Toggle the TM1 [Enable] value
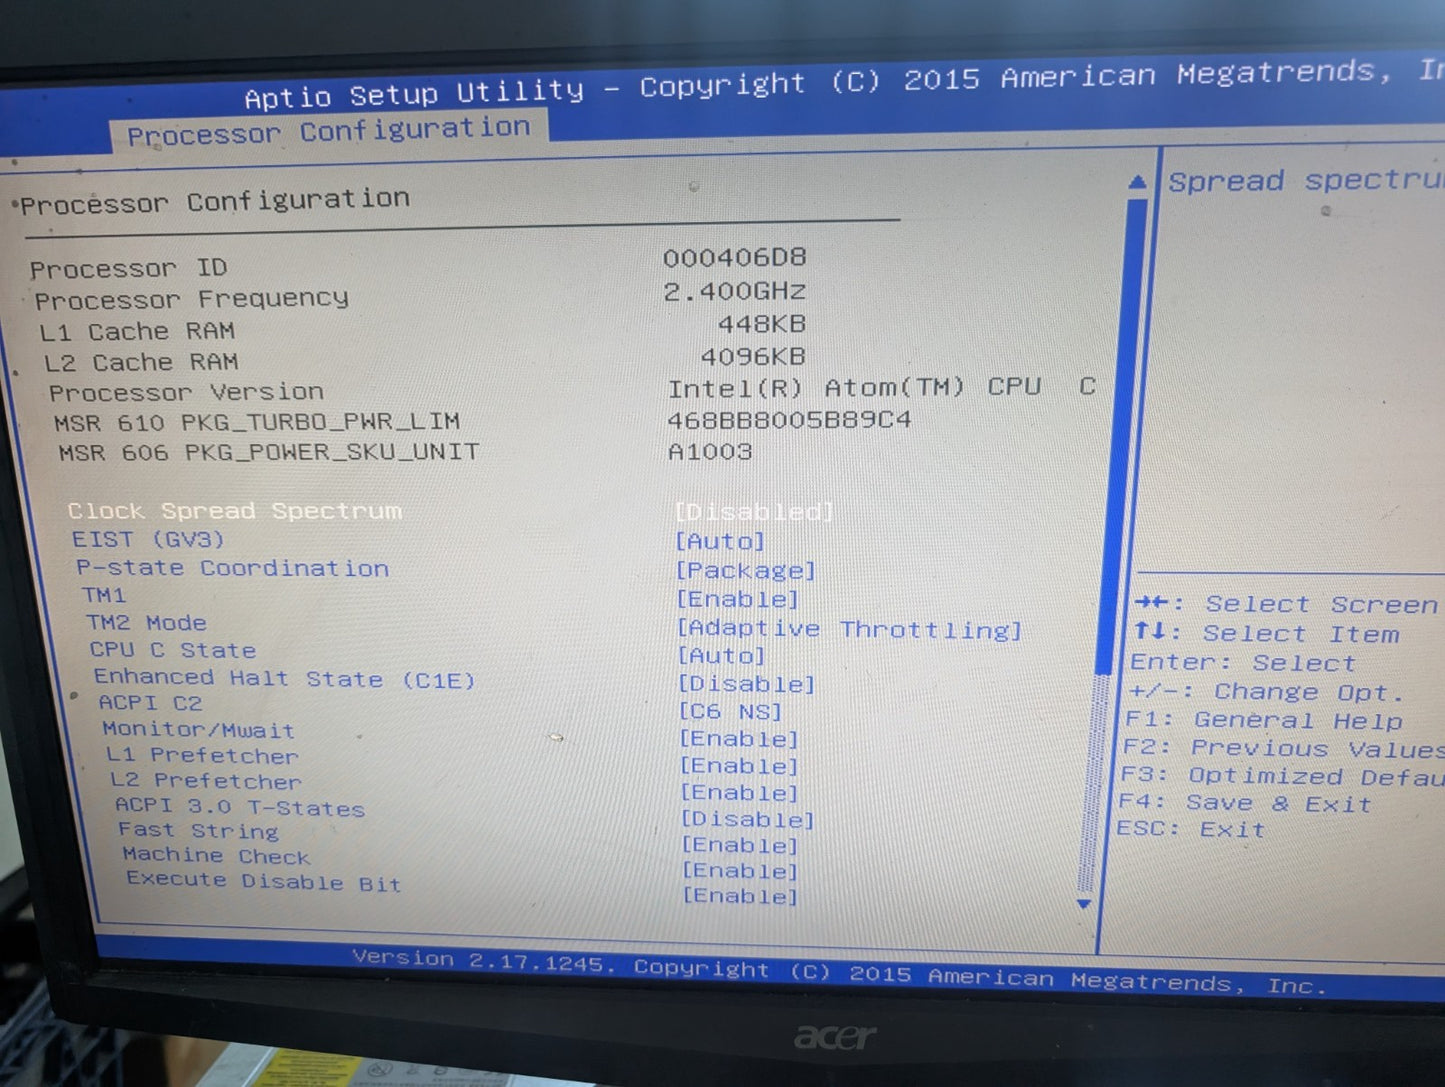The height and width of the screenshot is (1087, 1445). pos(738,599)
